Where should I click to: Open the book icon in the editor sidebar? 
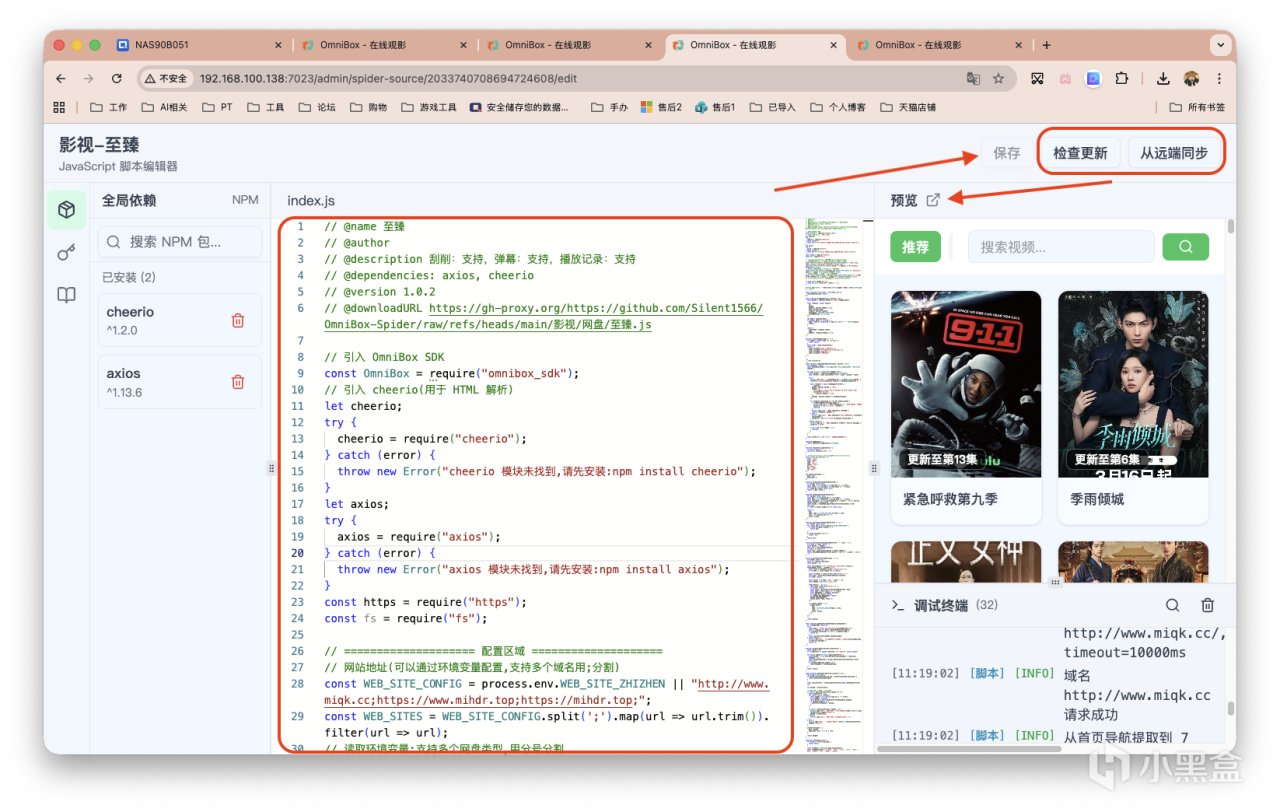pyautogui.click(x=66, y=295)
